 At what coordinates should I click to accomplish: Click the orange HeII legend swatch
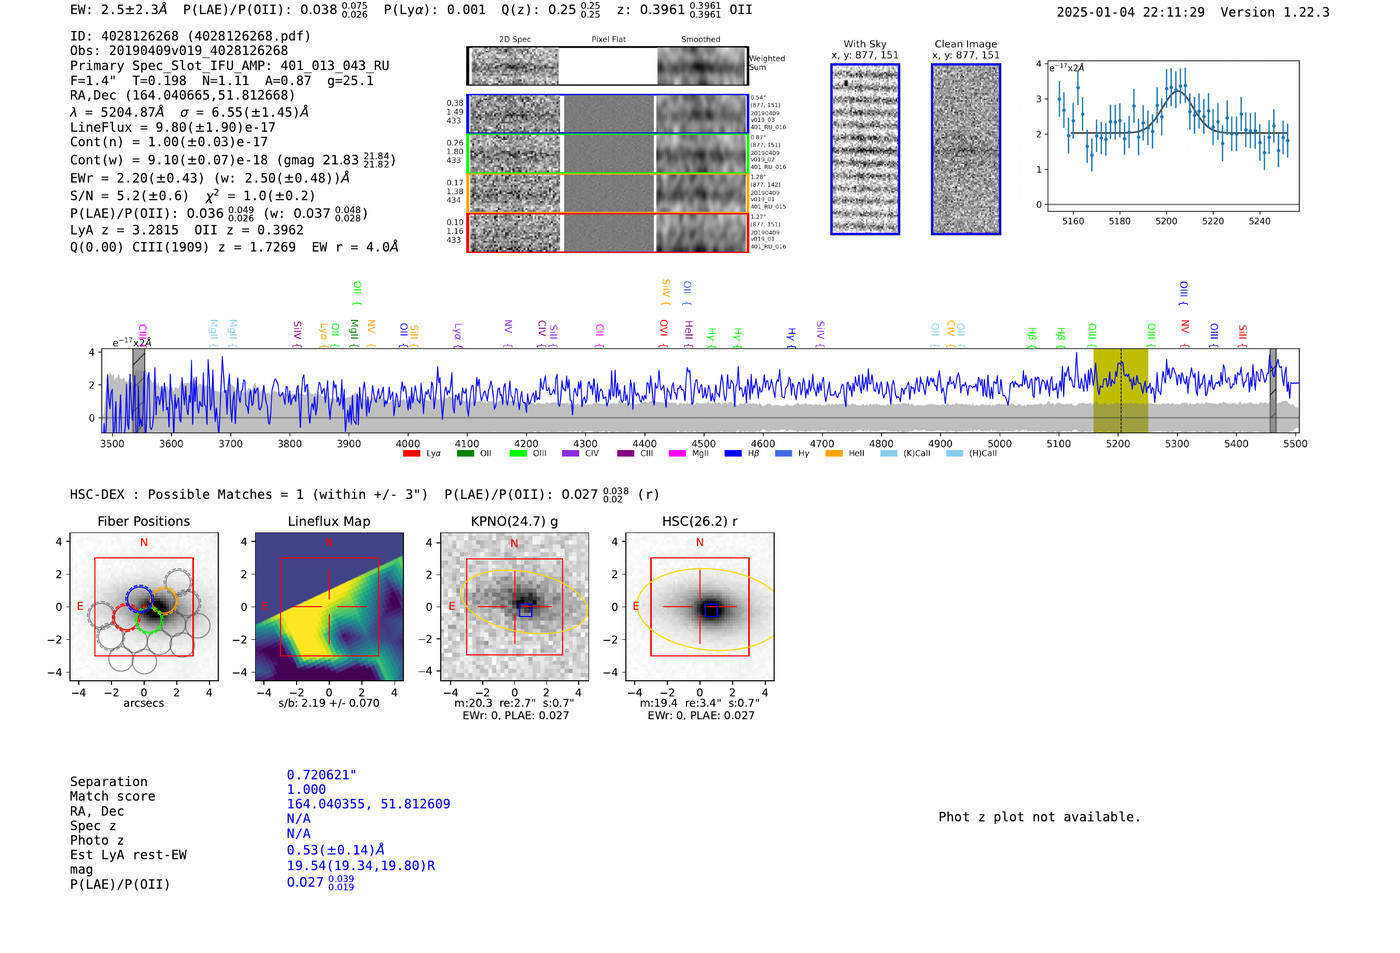point(834,454)
